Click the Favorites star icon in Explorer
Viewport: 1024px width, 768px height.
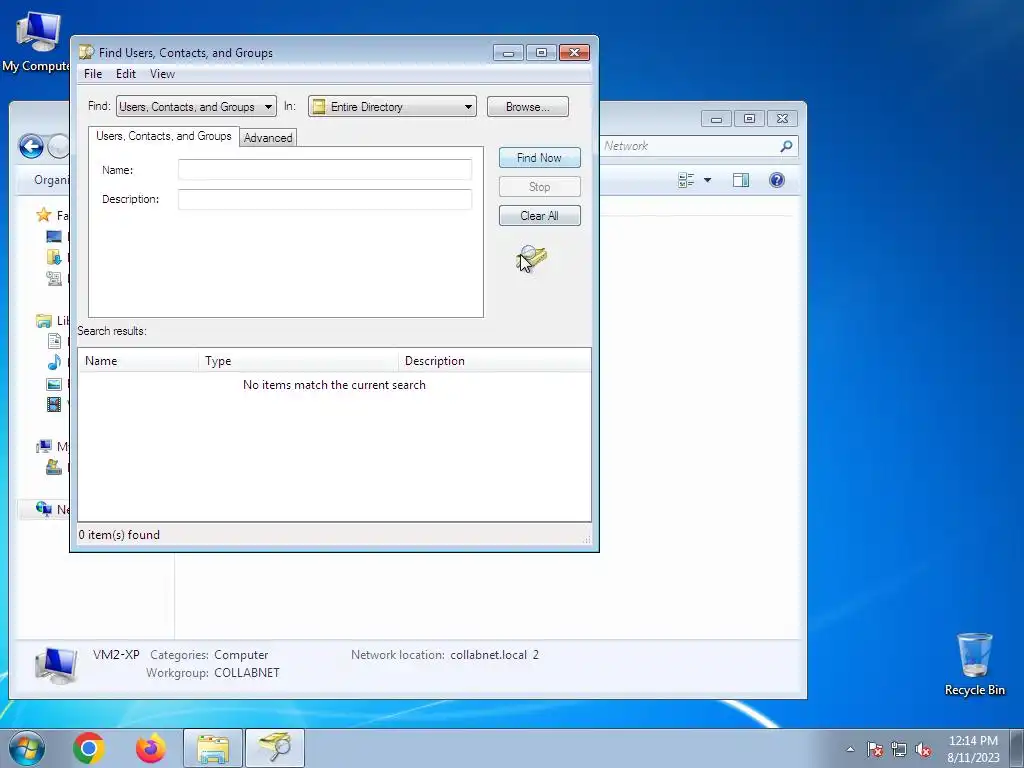pos(44,215)
